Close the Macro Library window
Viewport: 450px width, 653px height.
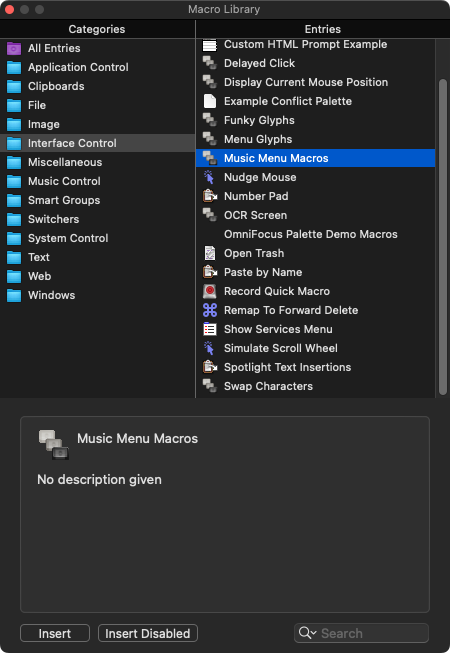pos(9,9)
